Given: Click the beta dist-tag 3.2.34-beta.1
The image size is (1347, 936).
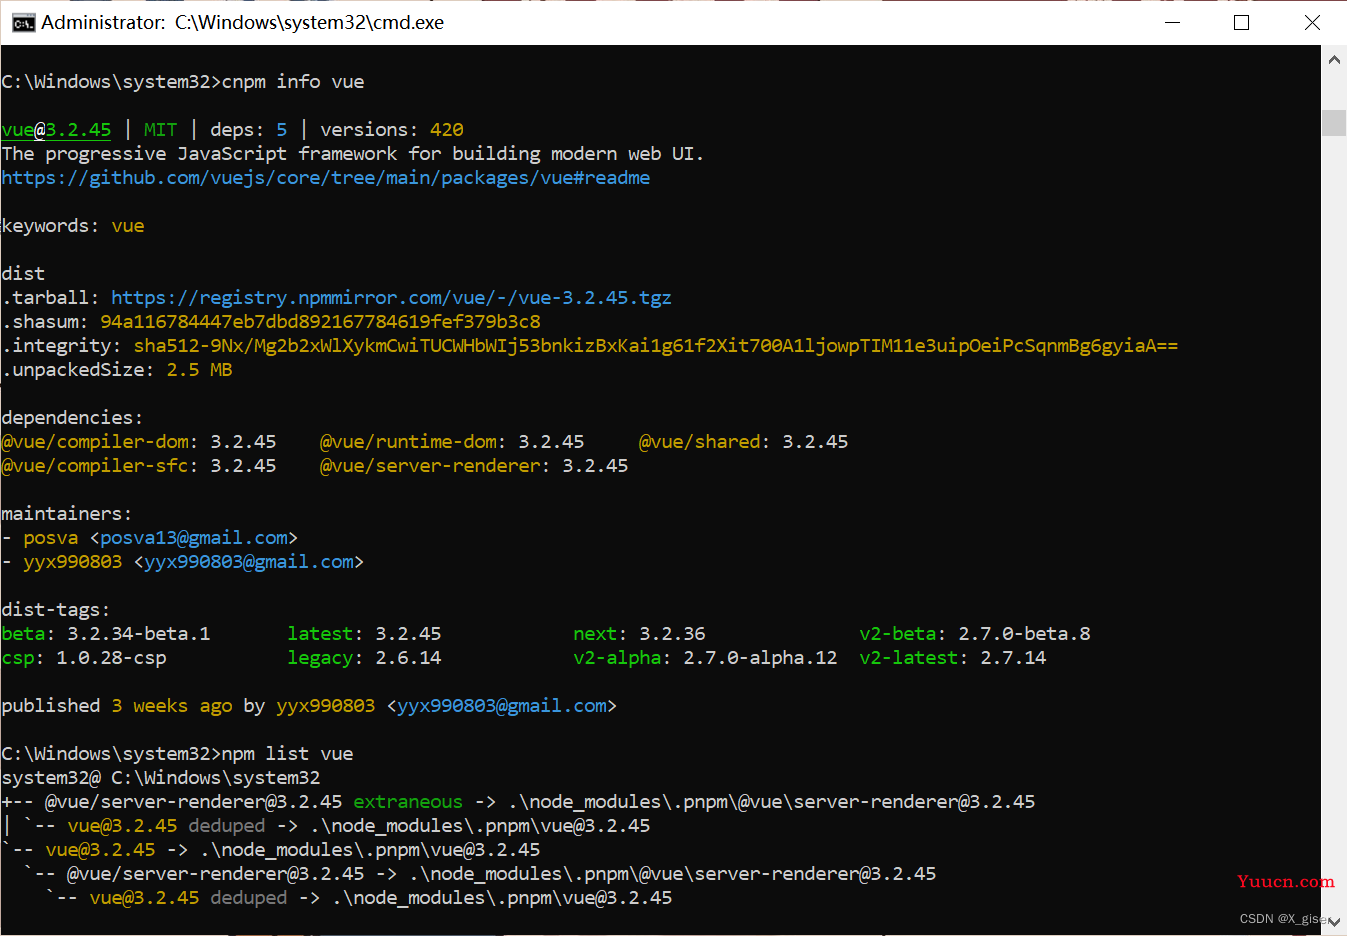Looking at the screenshot, I should point(106,634).
